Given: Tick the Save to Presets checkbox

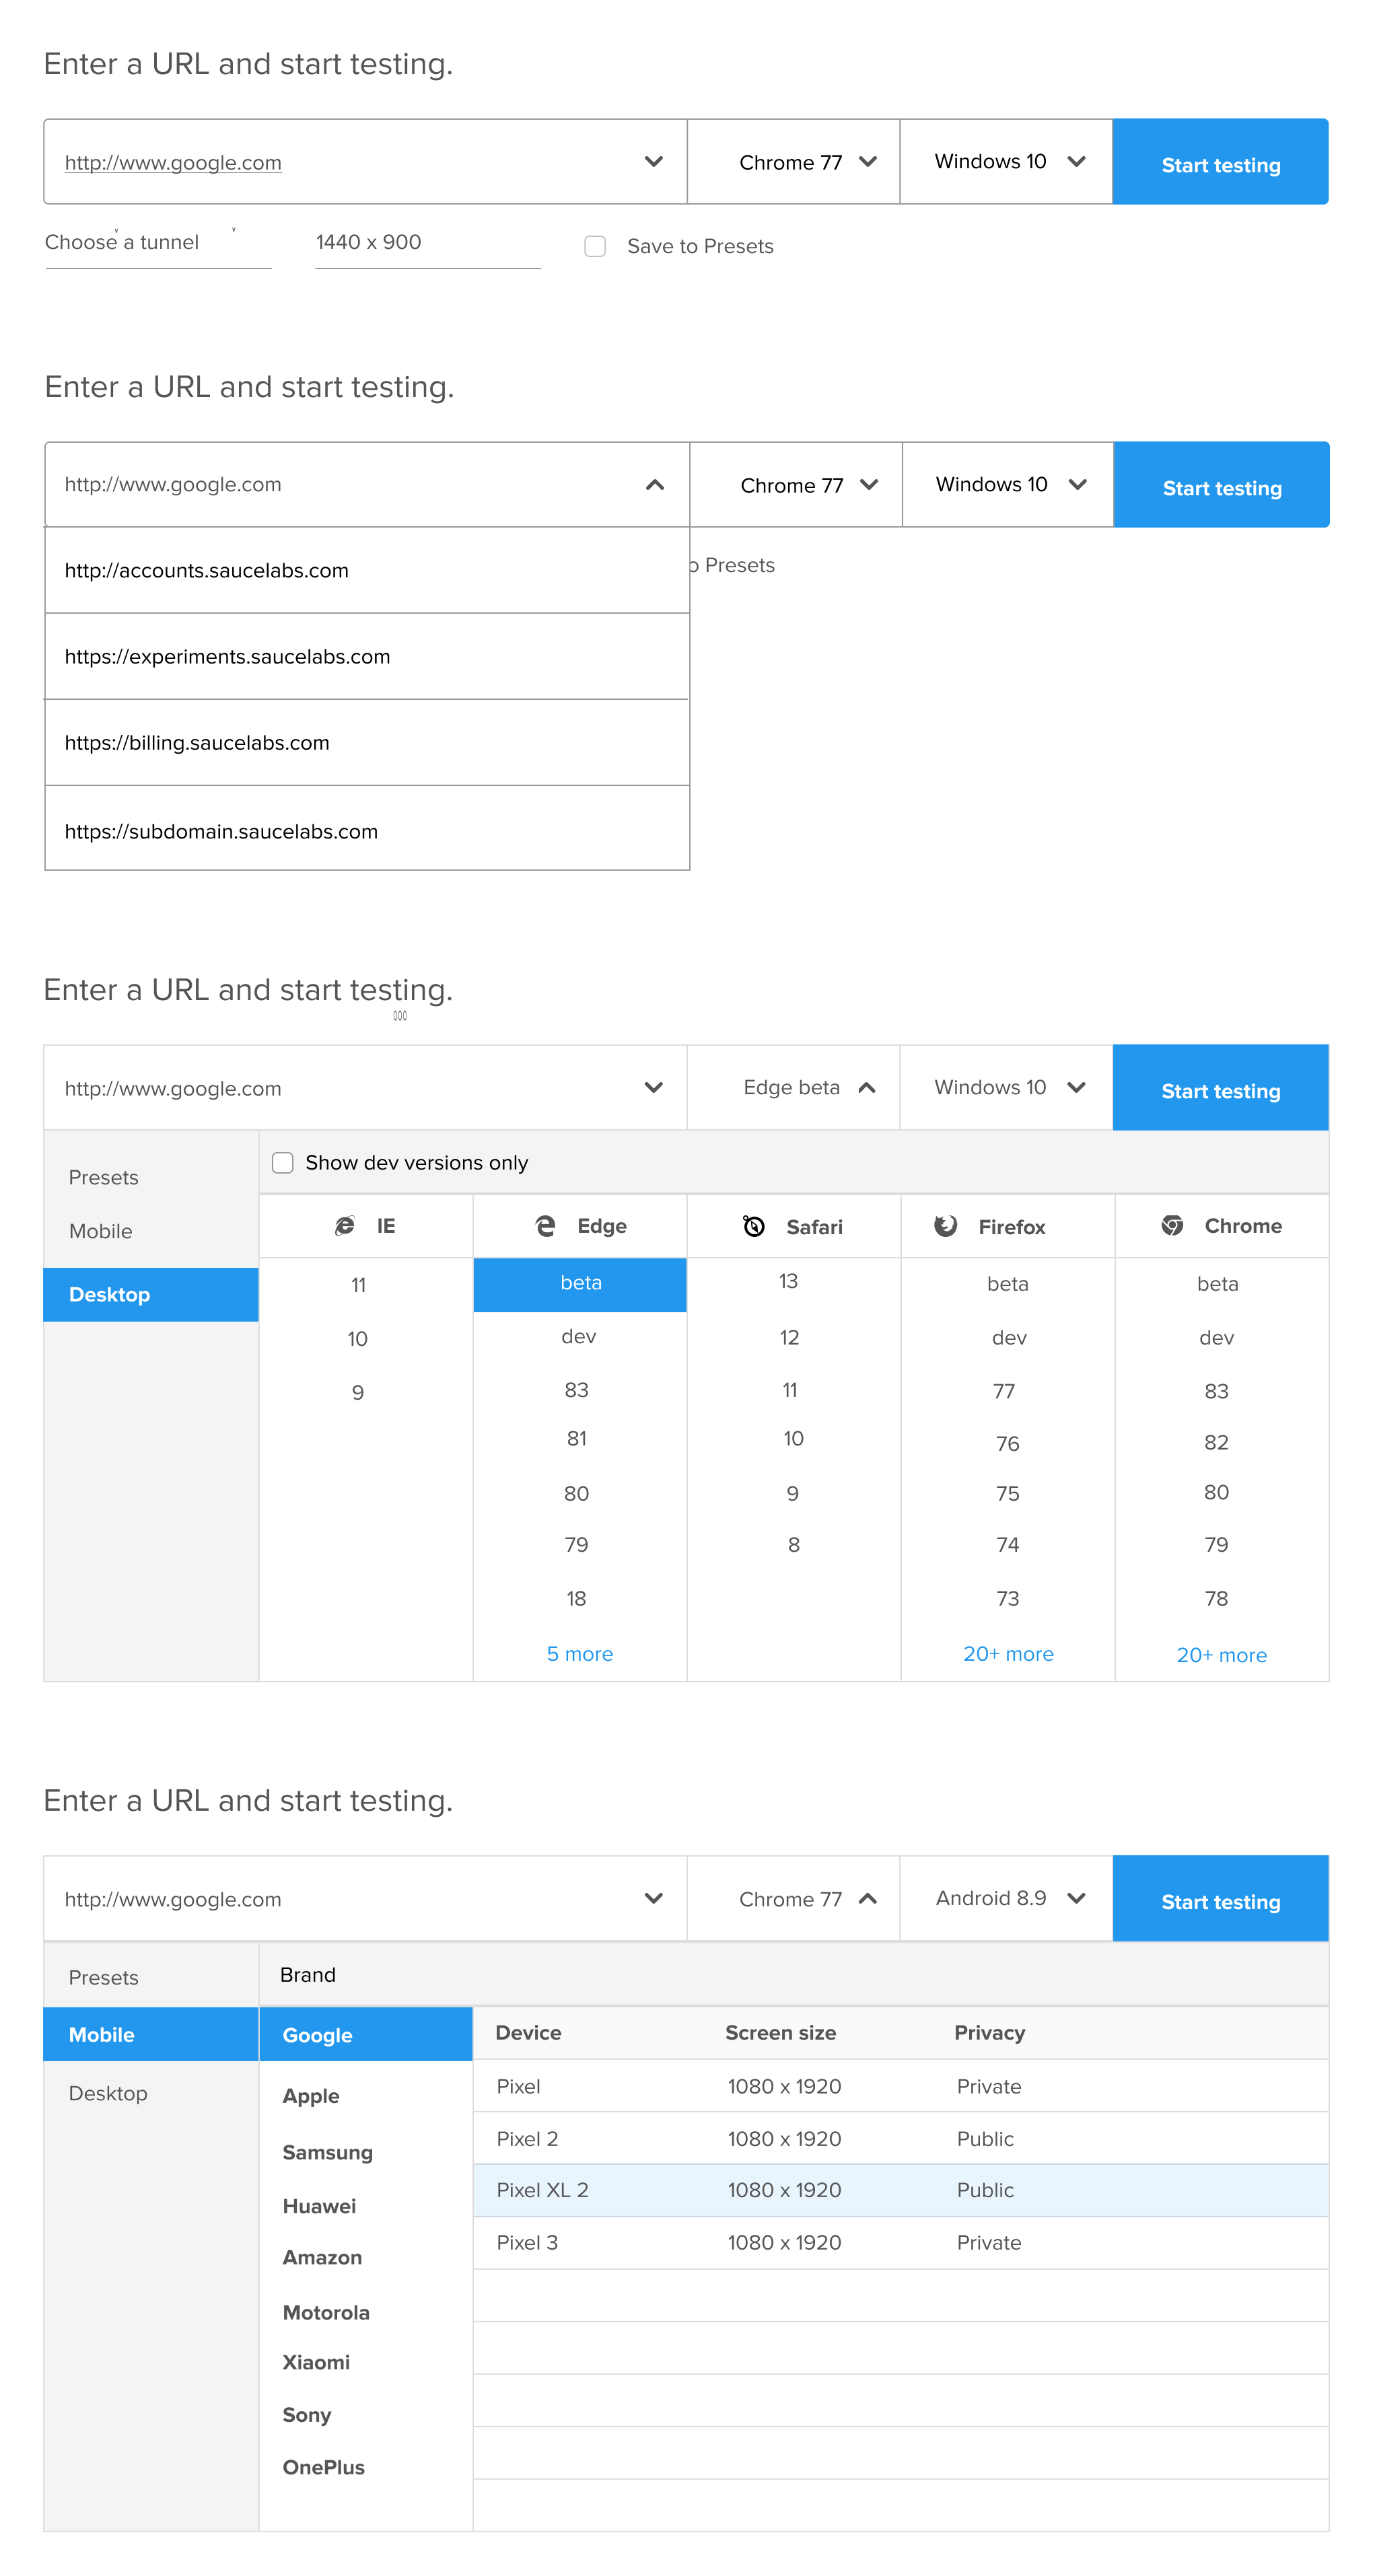Looking at the screenshot, I should (595, 246).
